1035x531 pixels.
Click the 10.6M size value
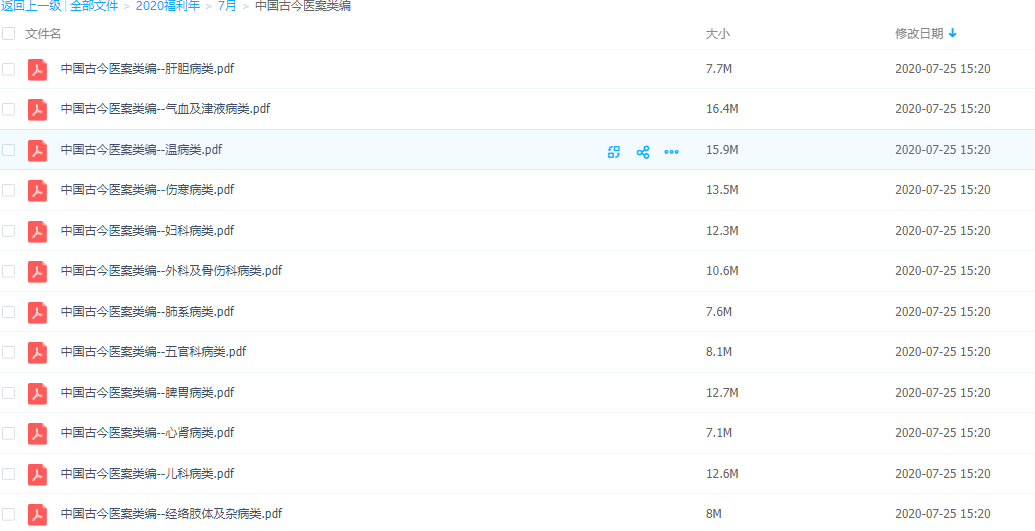click(x=722, y=271)
